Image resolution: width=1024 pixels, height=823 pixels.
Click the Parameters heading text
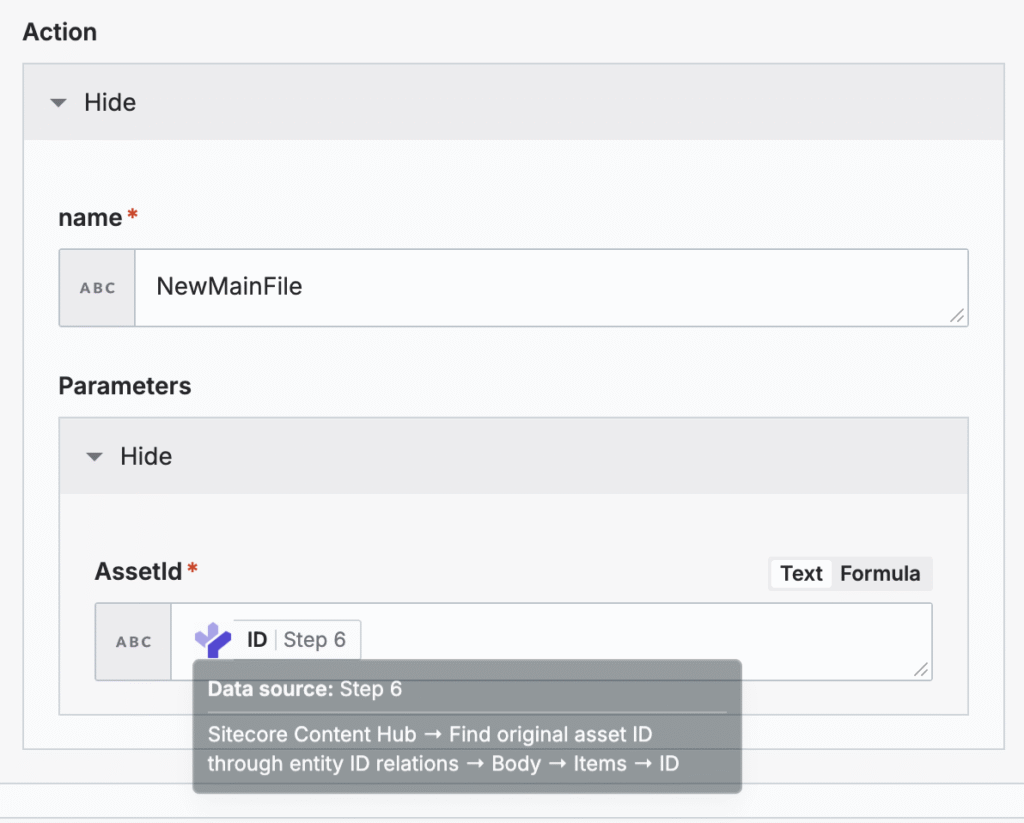[x=125, y=386]
